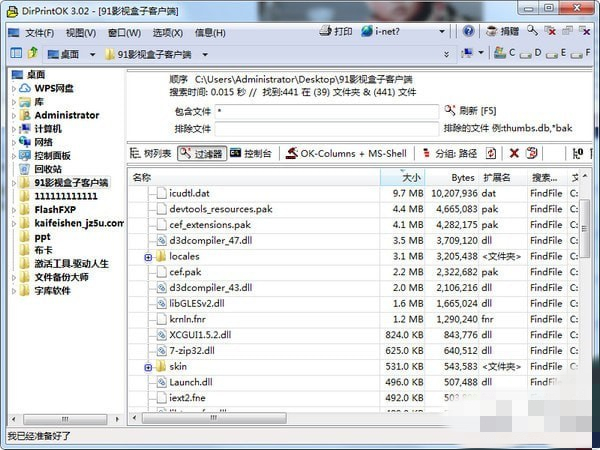Screen dimensions: 600x450
Task: Sort by the Bytes column header
Action: click(452, 177)
